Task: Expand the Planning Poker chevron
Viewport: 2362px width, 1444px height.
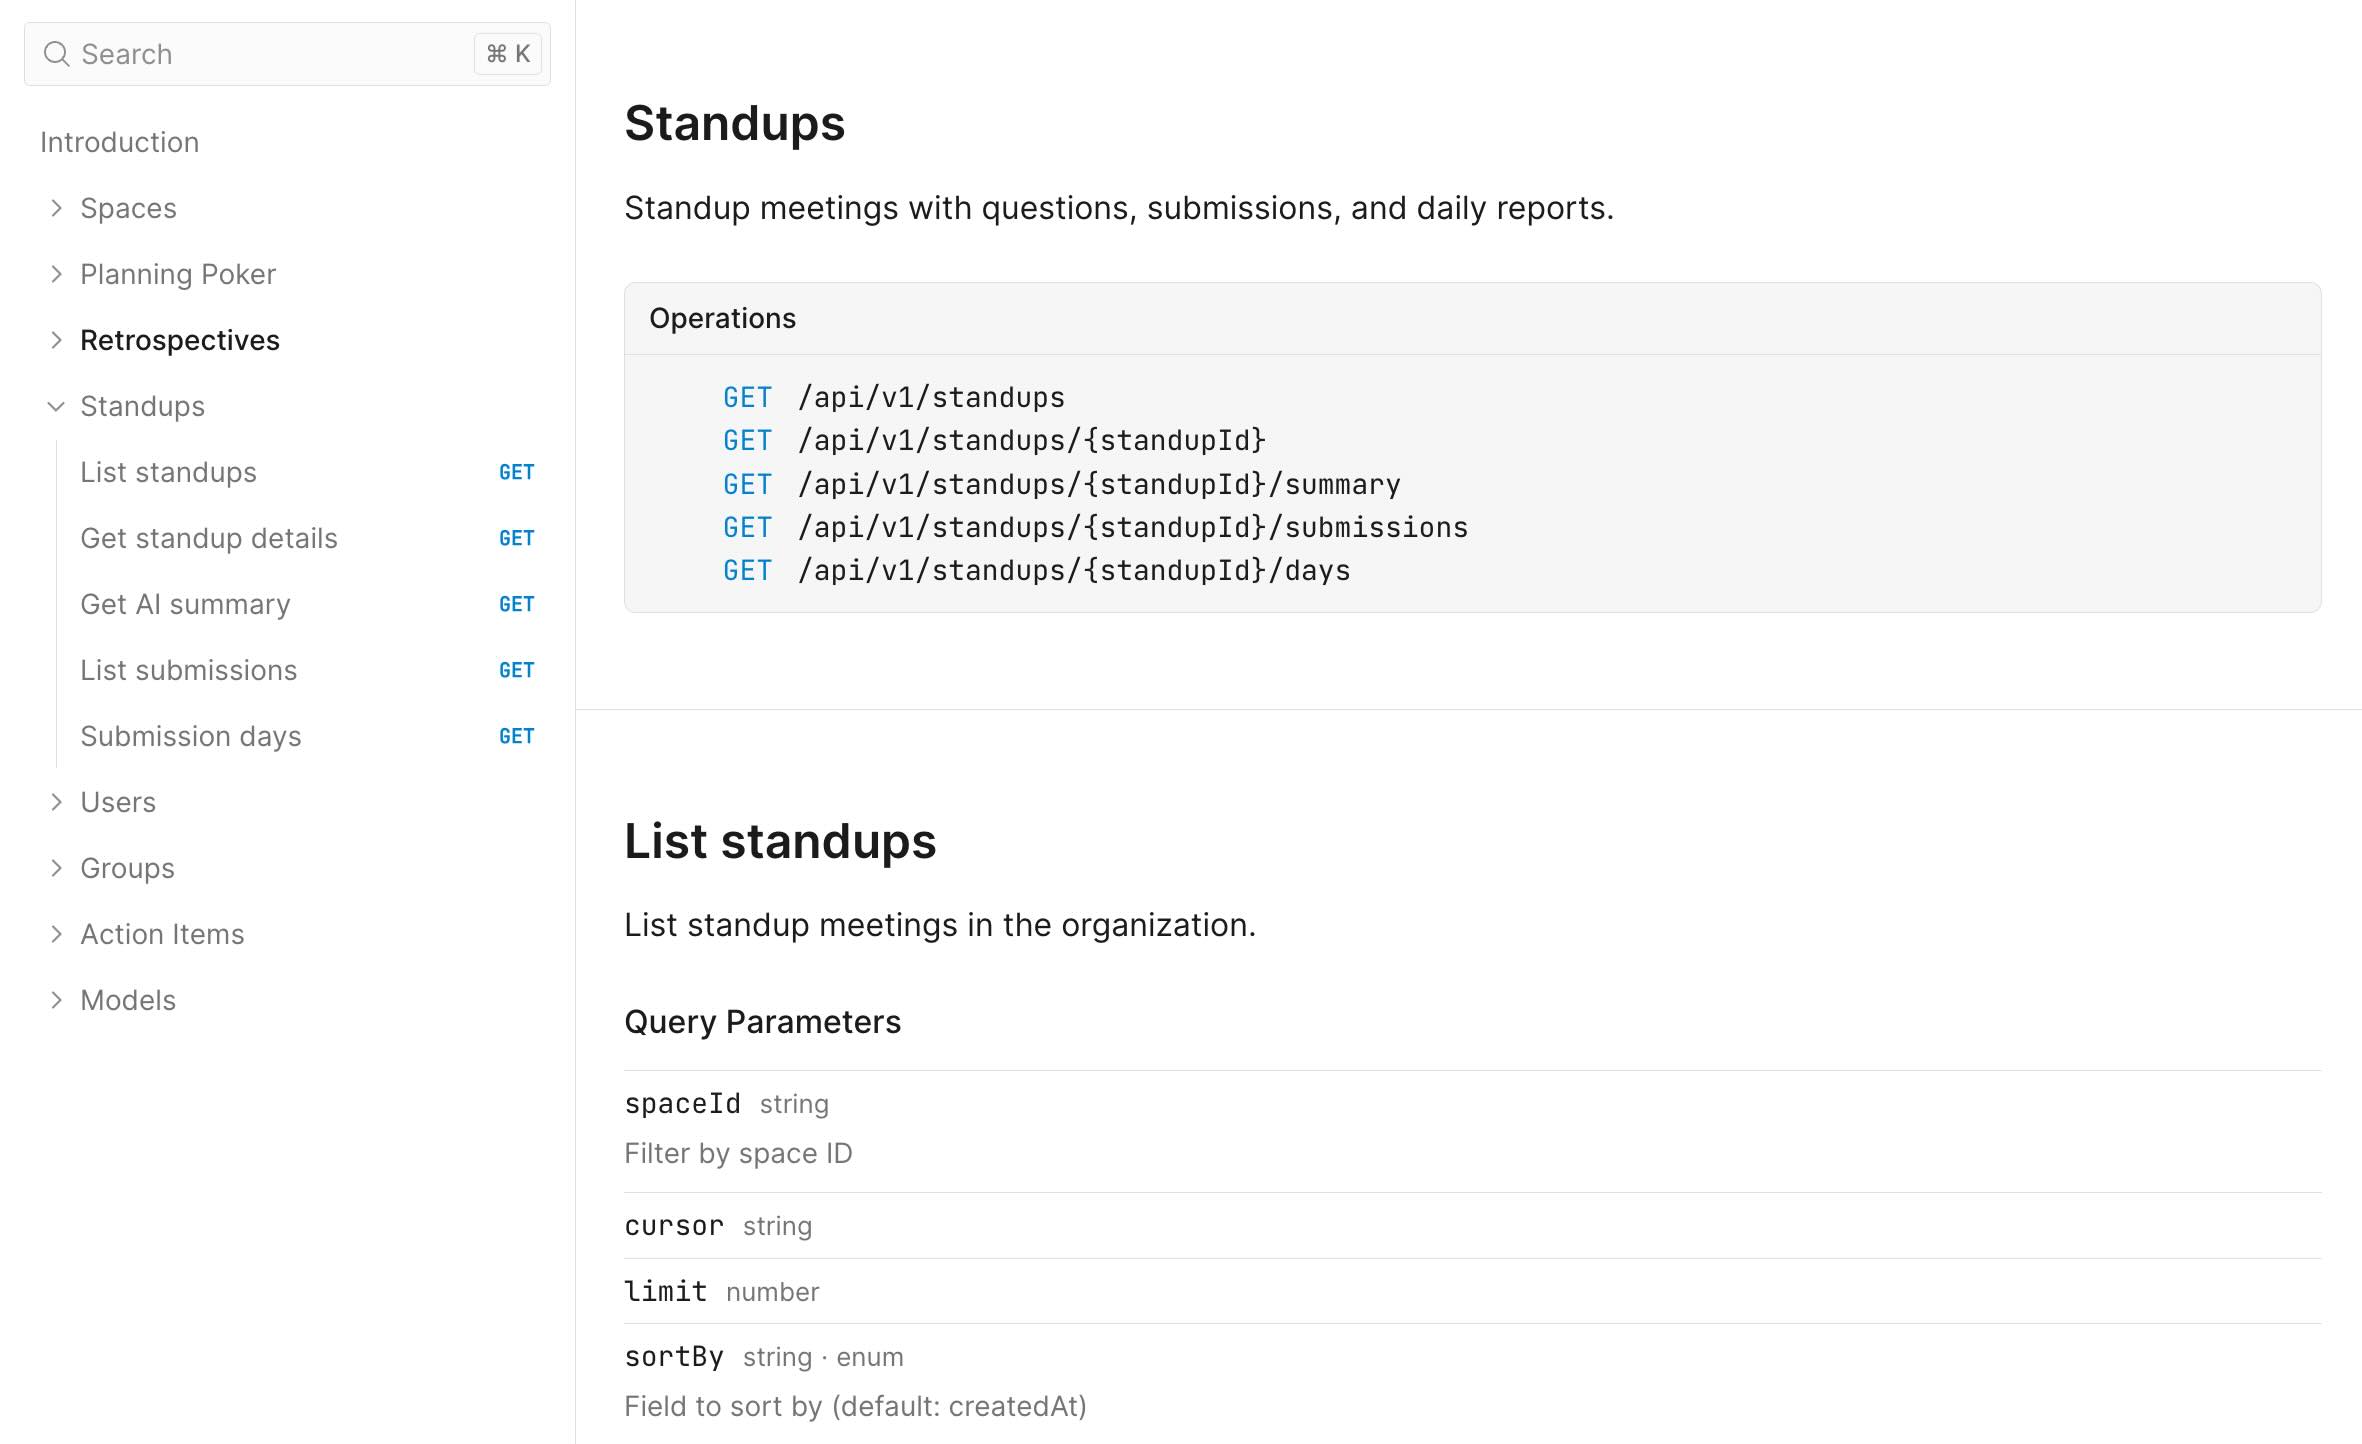Action: 57,274
